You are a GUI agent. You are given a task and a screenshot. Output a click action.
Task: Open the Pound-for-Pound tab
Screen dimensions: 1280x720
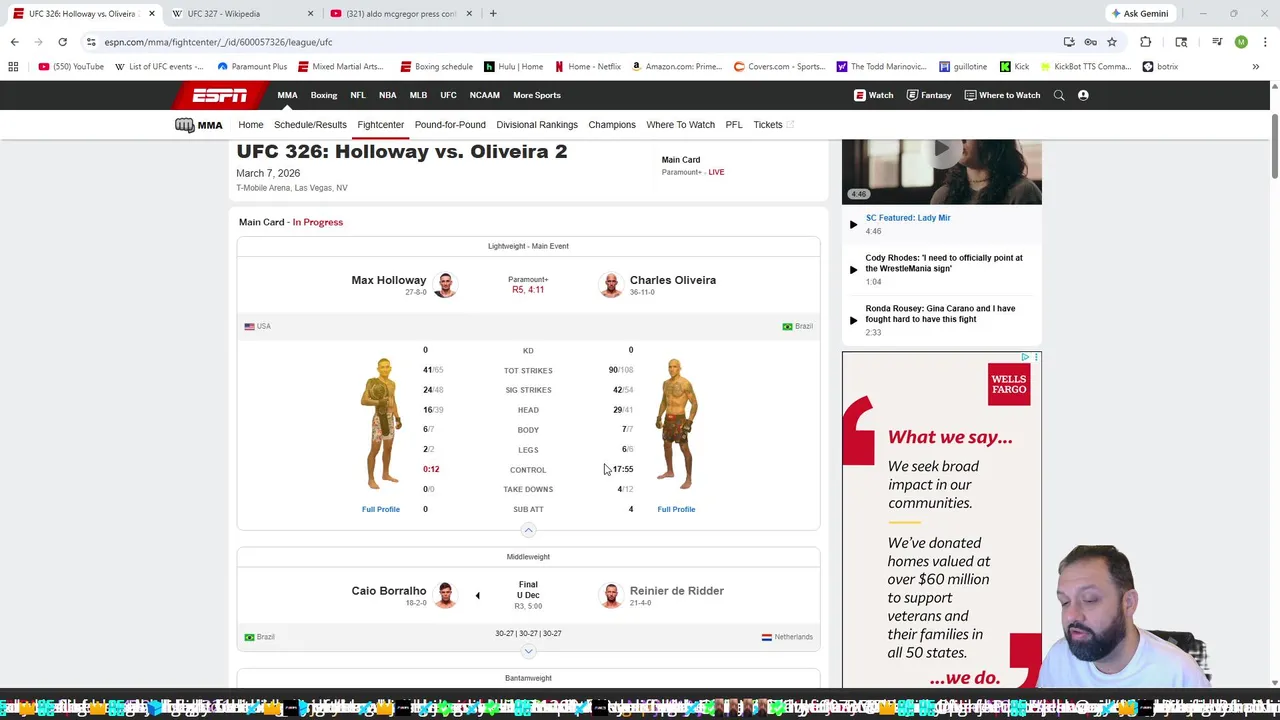(x=450, y=125)
